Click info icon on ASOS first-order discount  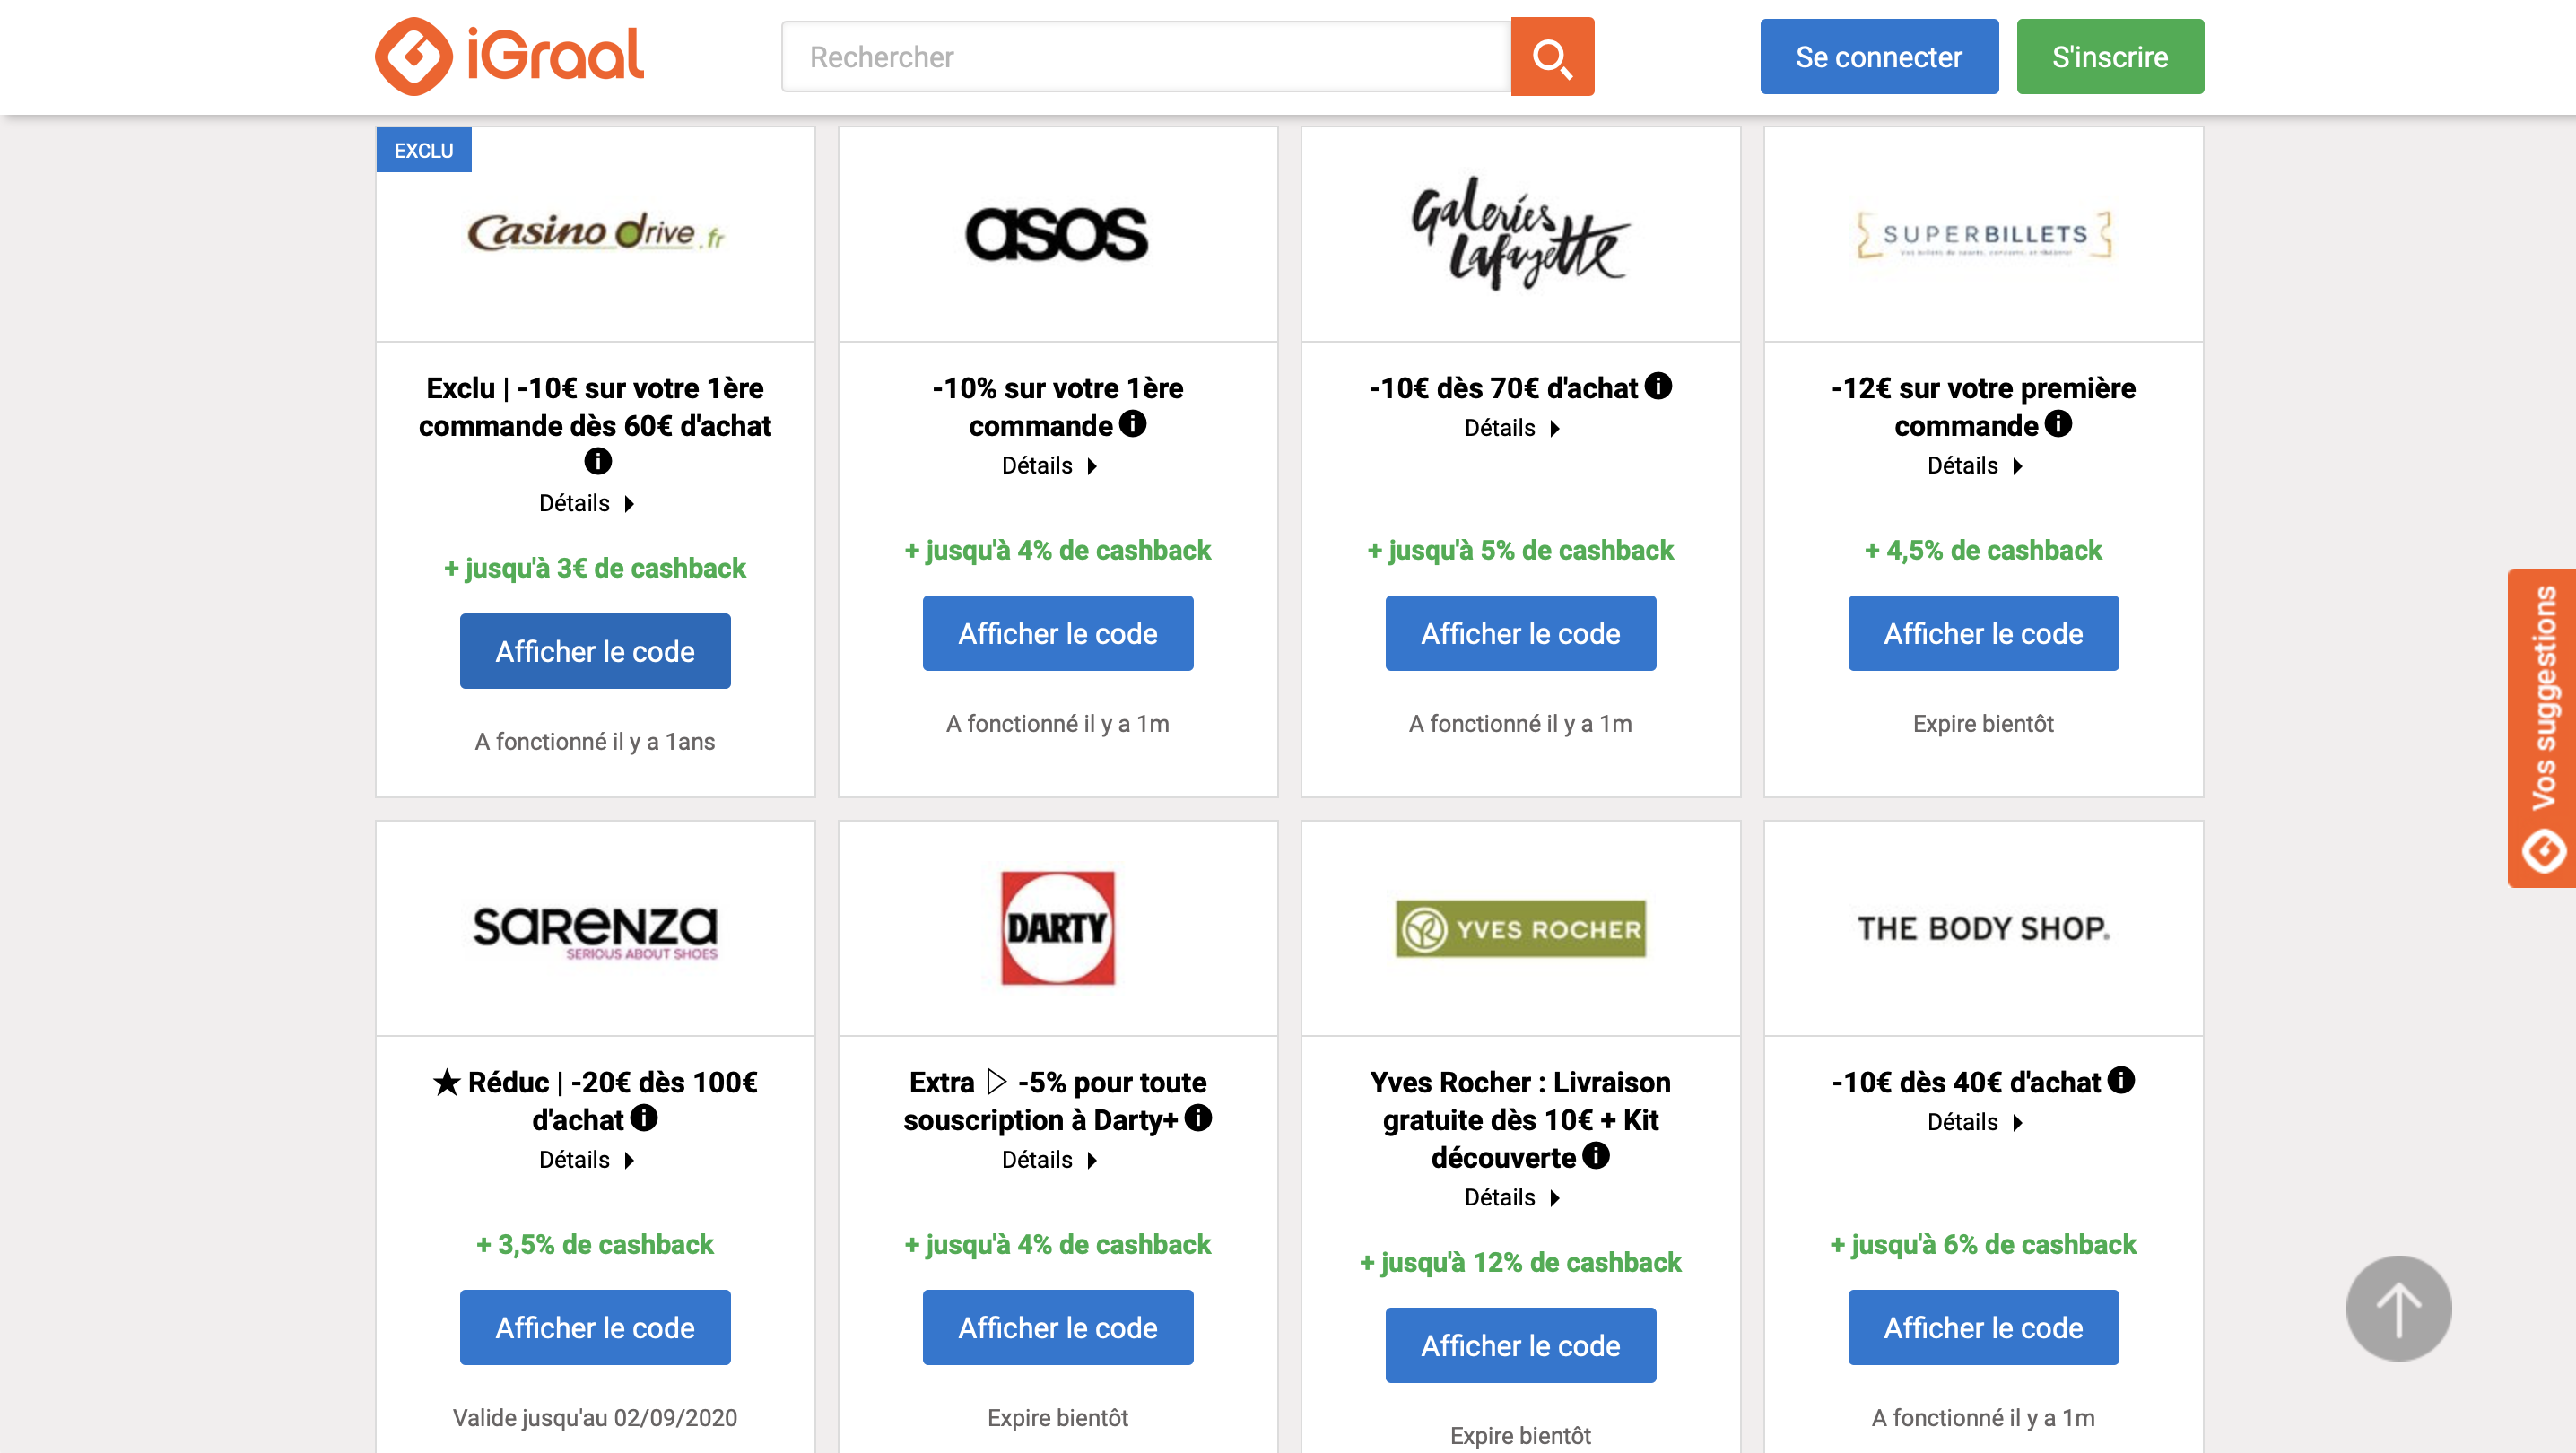tap(1133, 424)
